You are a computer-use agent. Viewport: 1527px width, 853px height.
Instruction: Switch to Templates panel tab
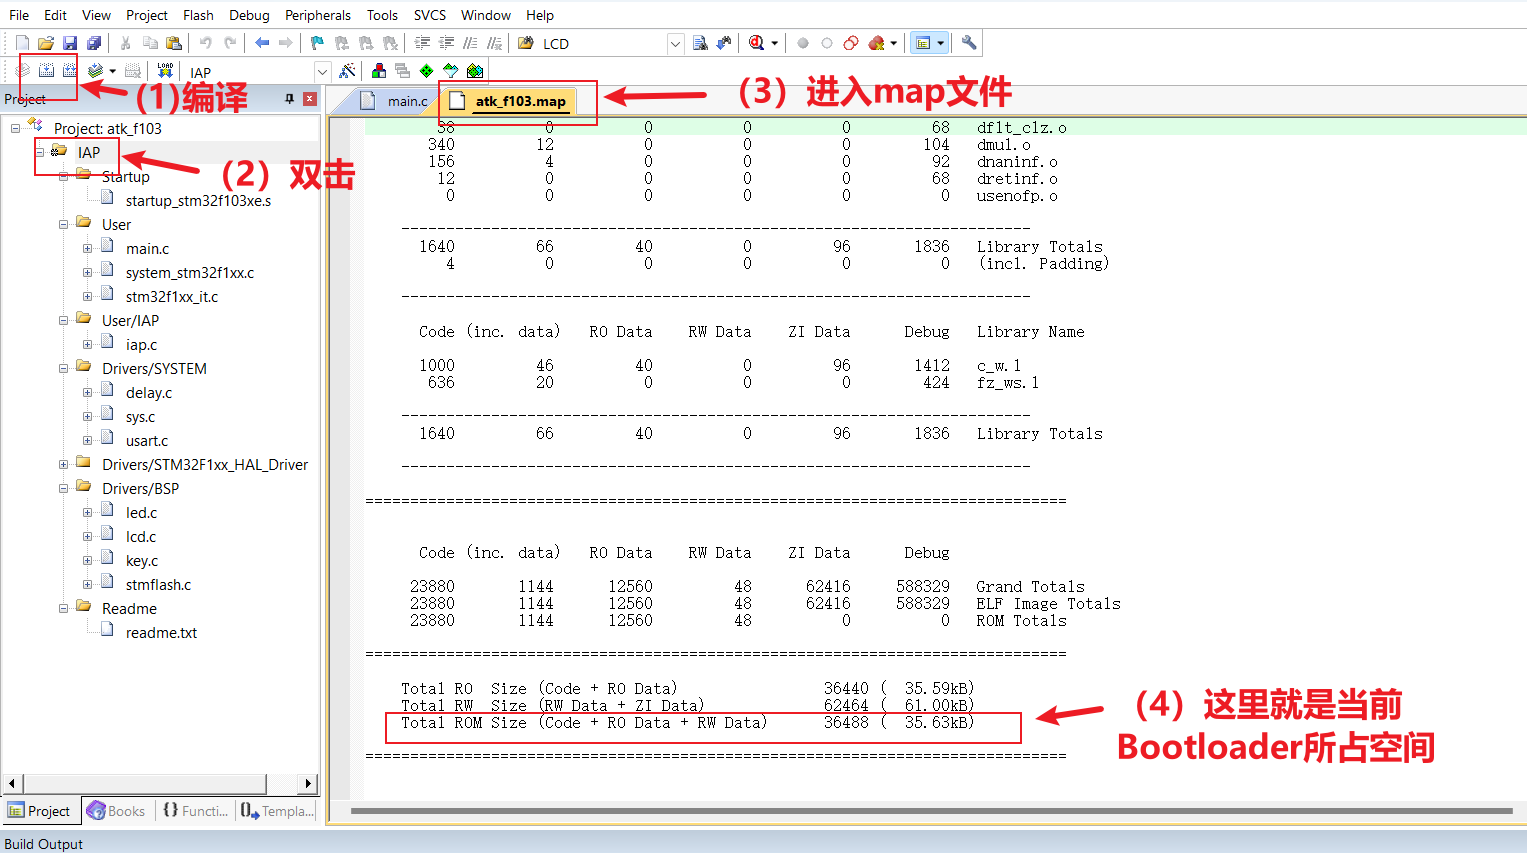coord(278,811)
